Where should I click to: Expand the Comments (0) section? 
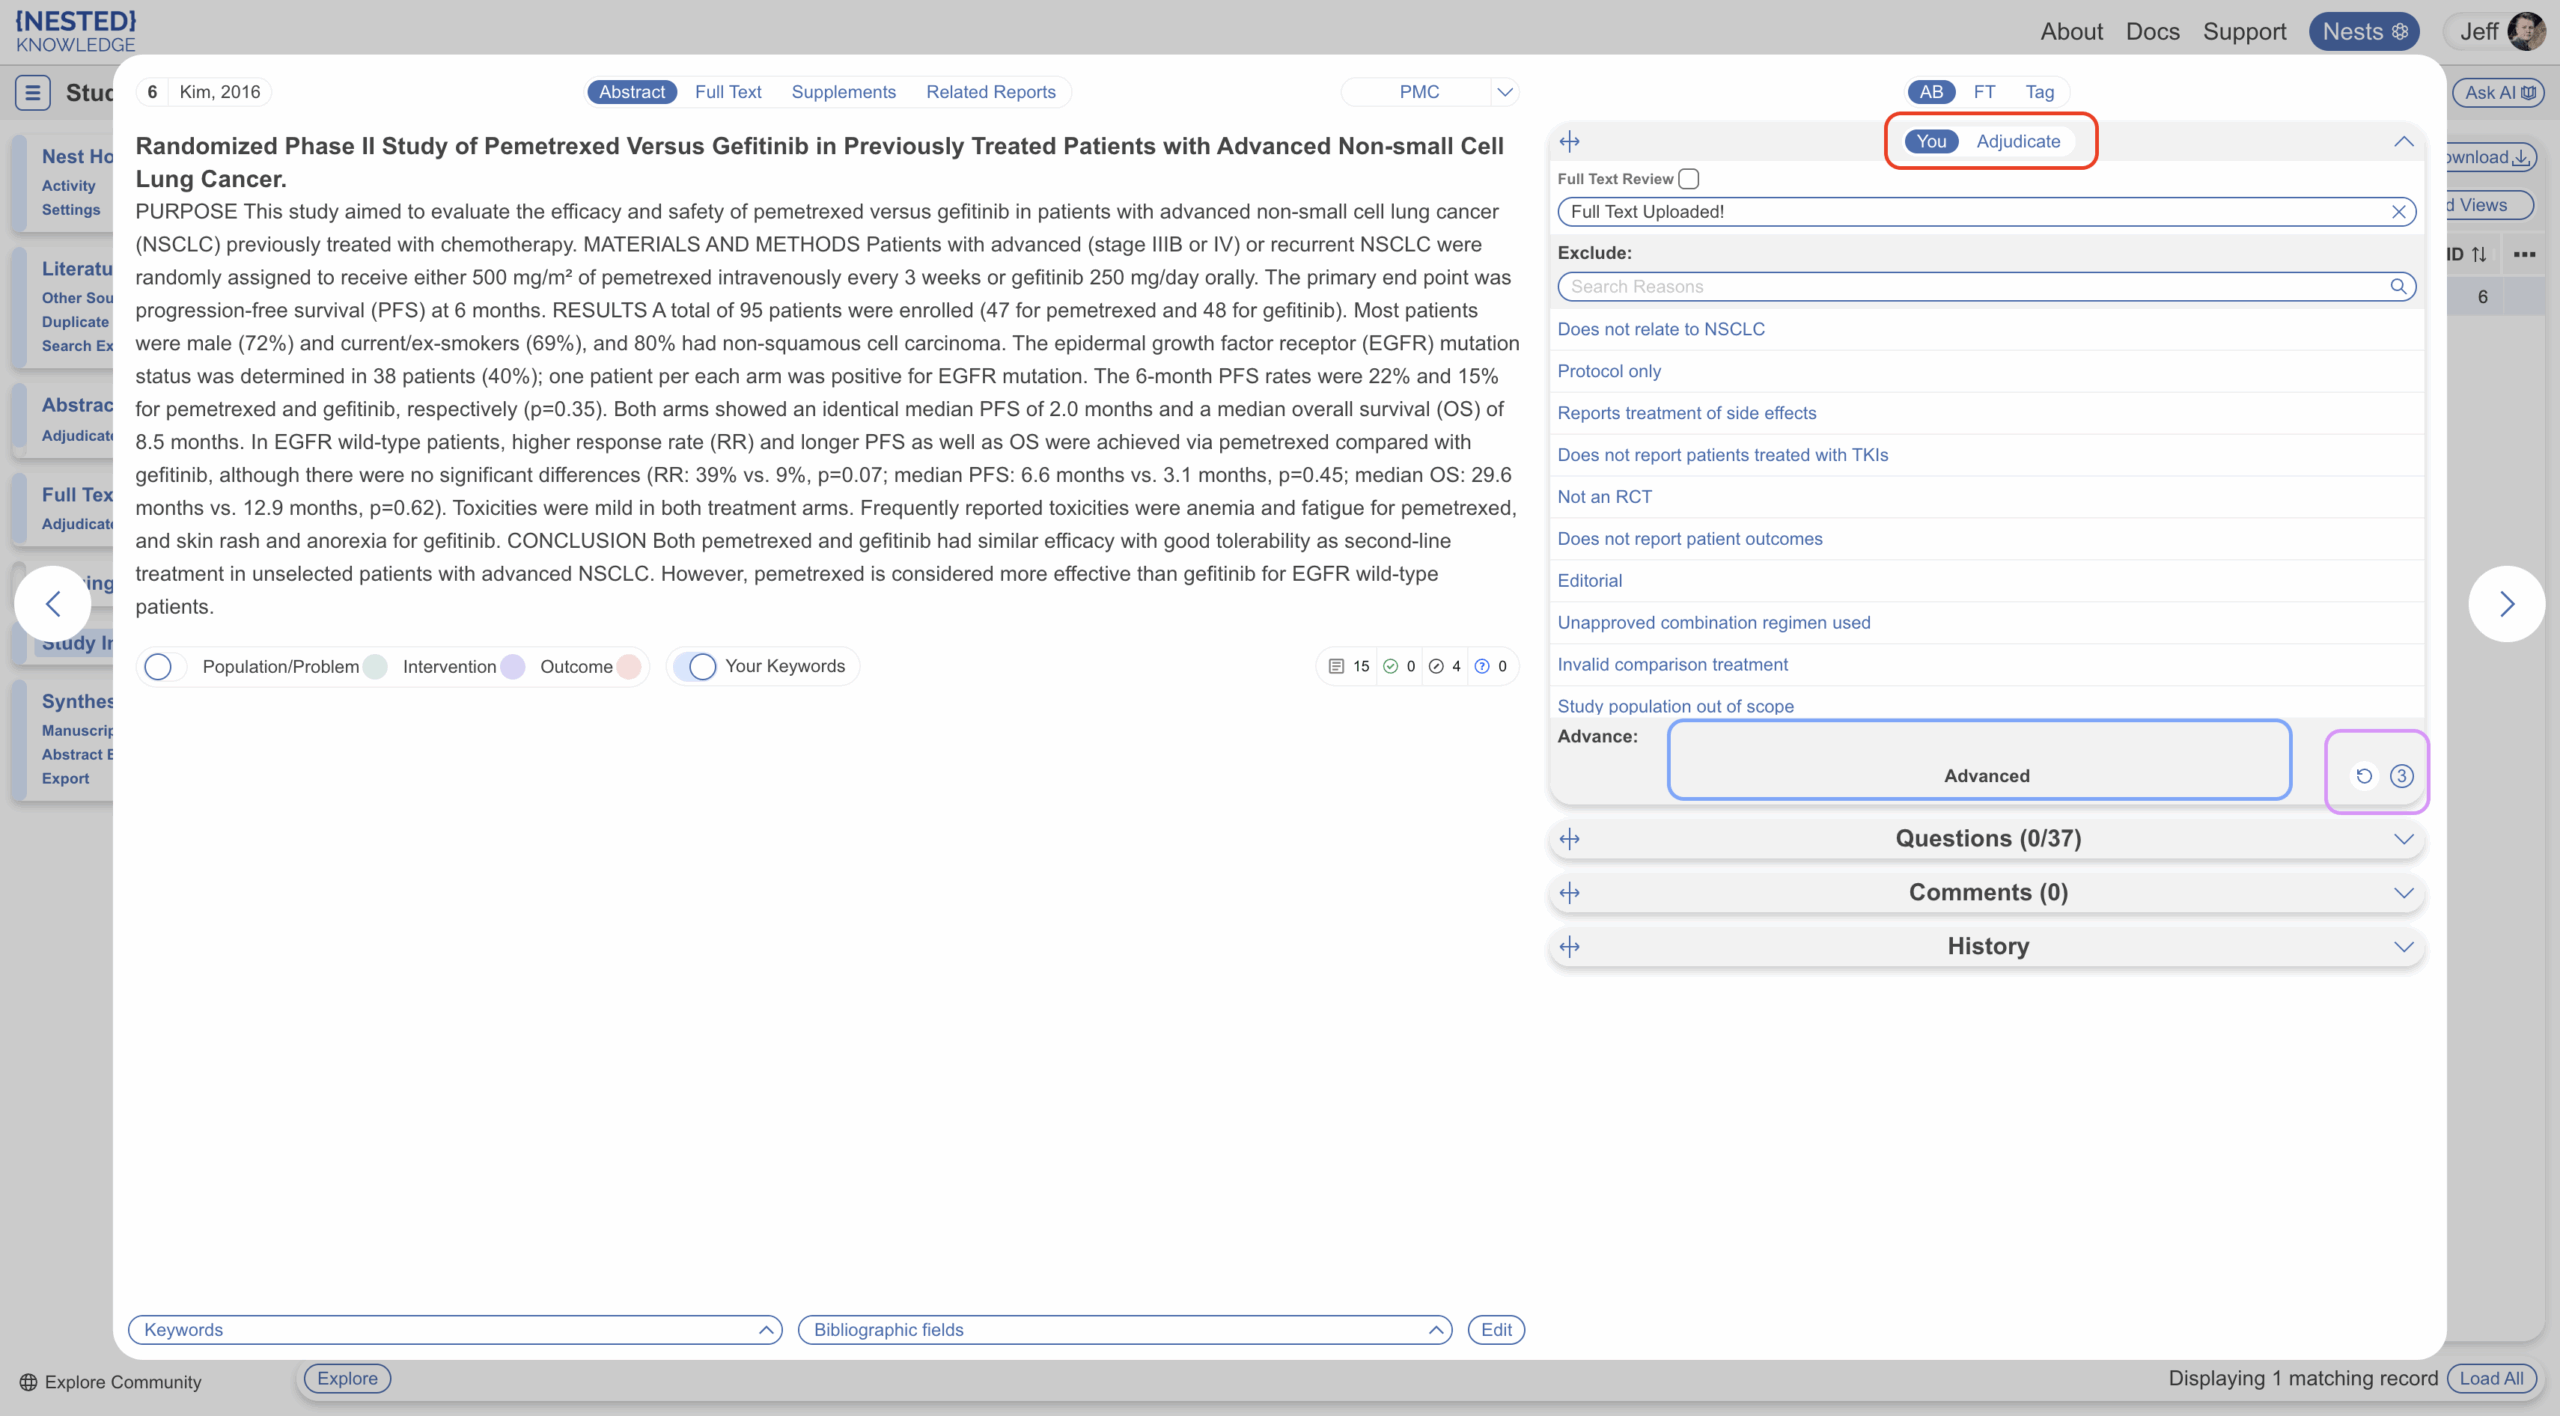[2403, 893]
